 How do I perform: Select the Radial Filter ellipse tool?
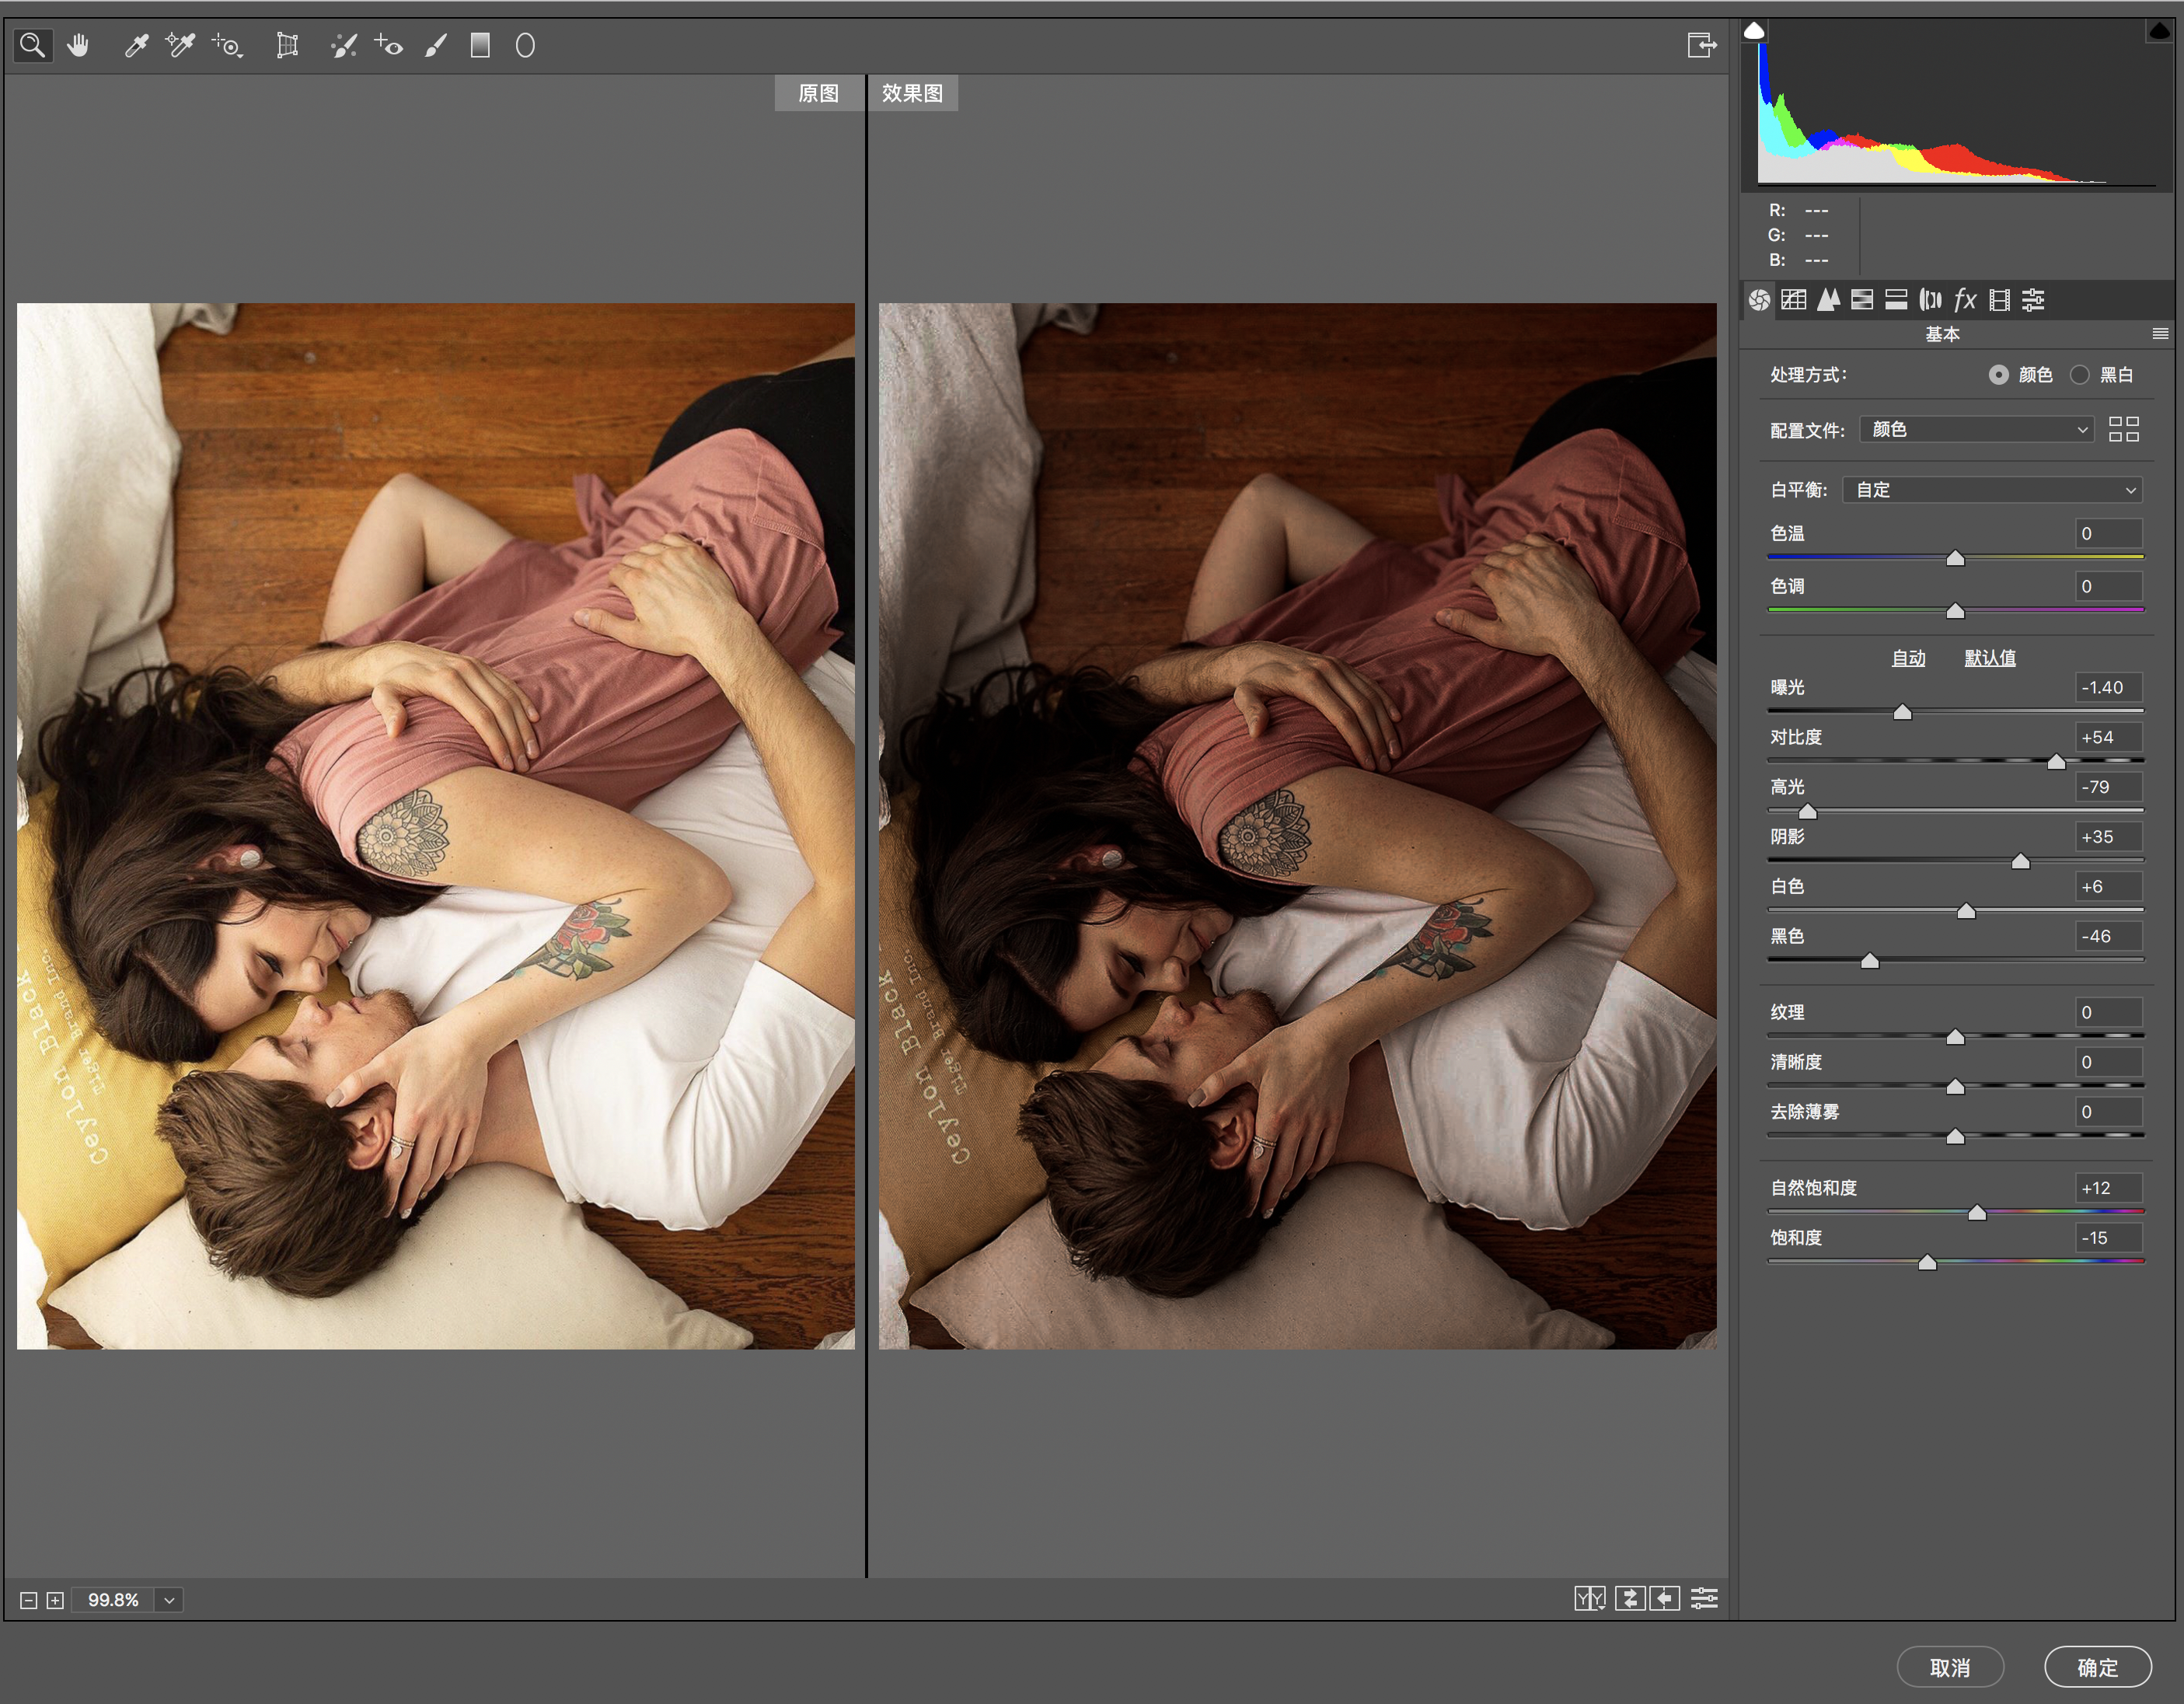[525, 45]
